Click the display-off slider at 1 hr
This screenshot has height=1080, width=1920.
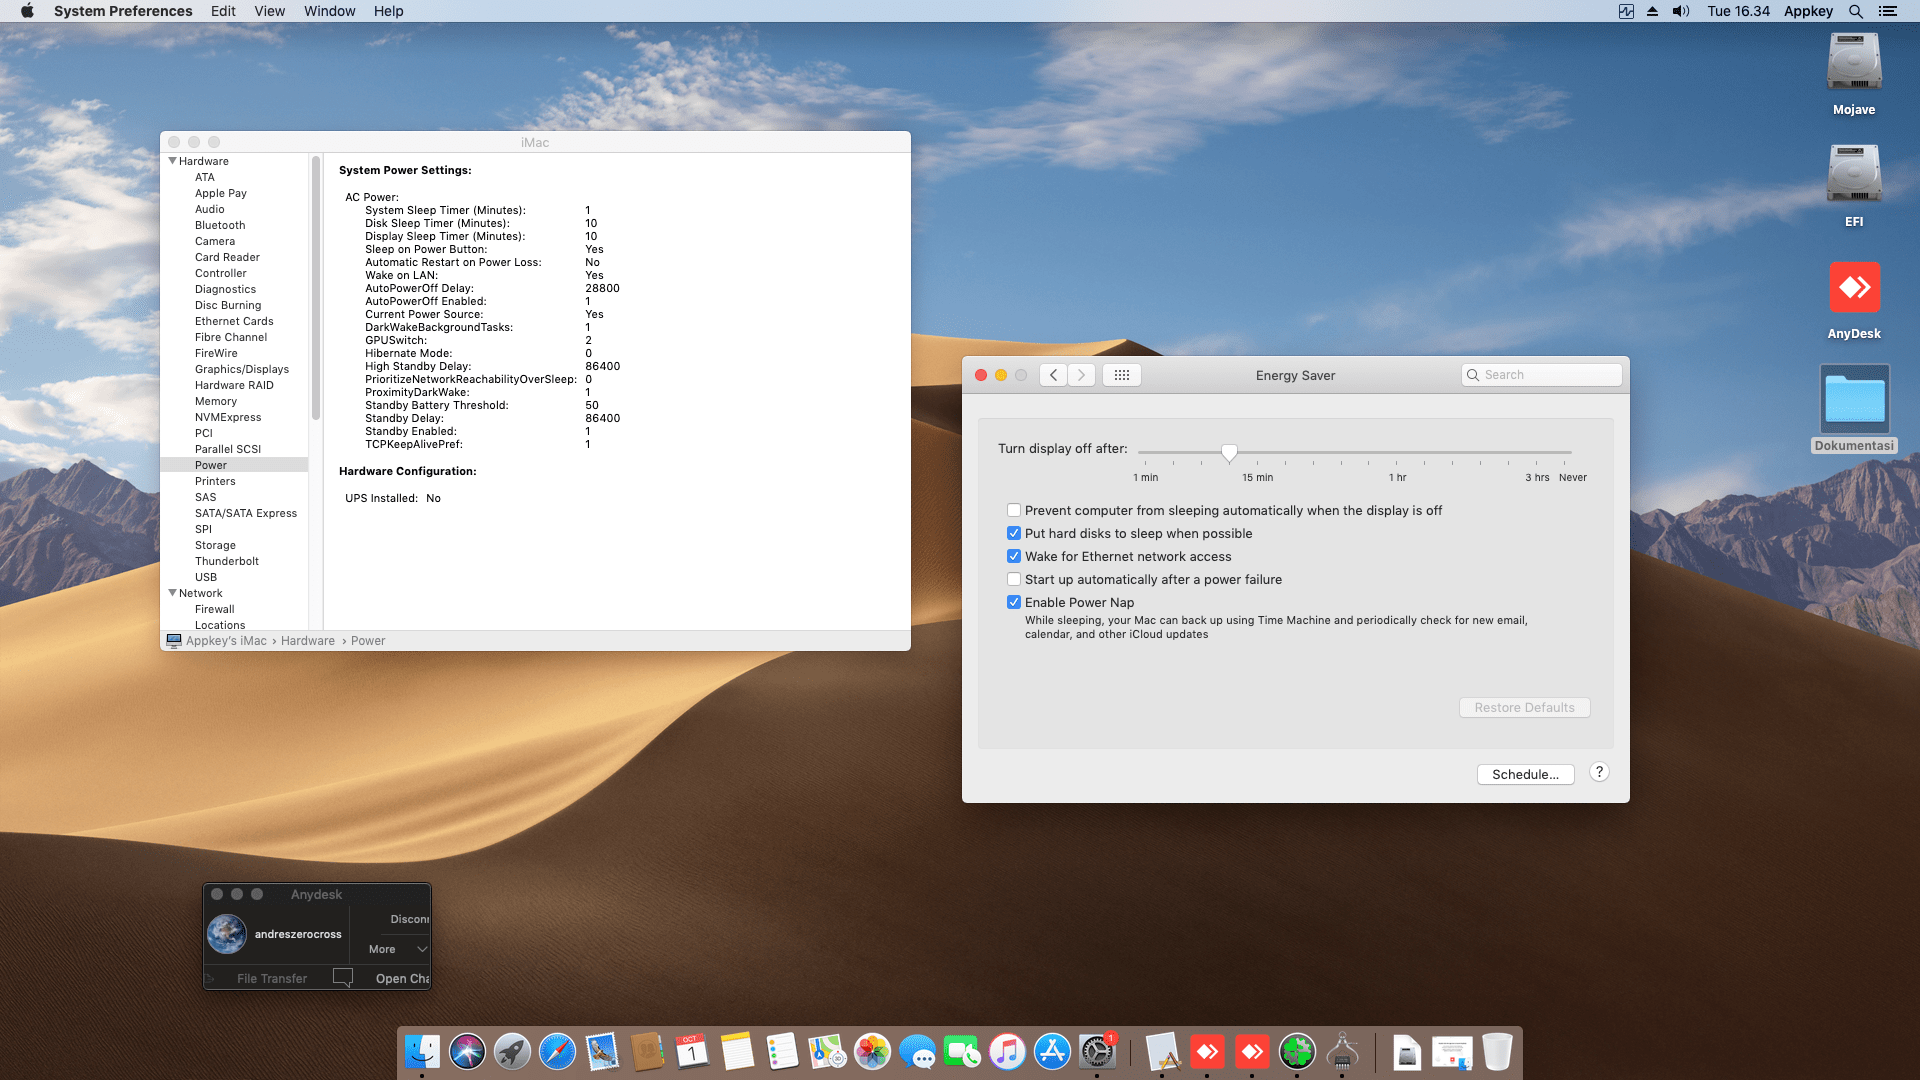[x=1397, y=453]
